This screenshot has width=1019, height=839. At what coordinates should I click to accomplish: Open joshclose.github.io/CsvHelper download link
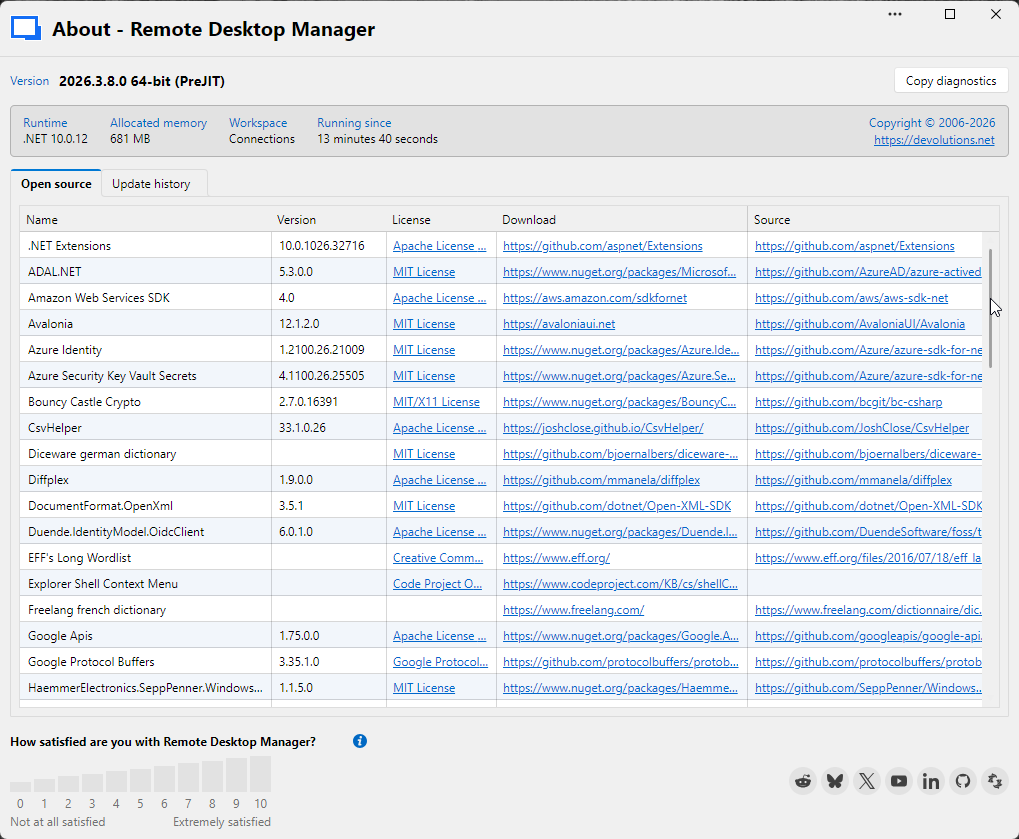pos(603,428)
